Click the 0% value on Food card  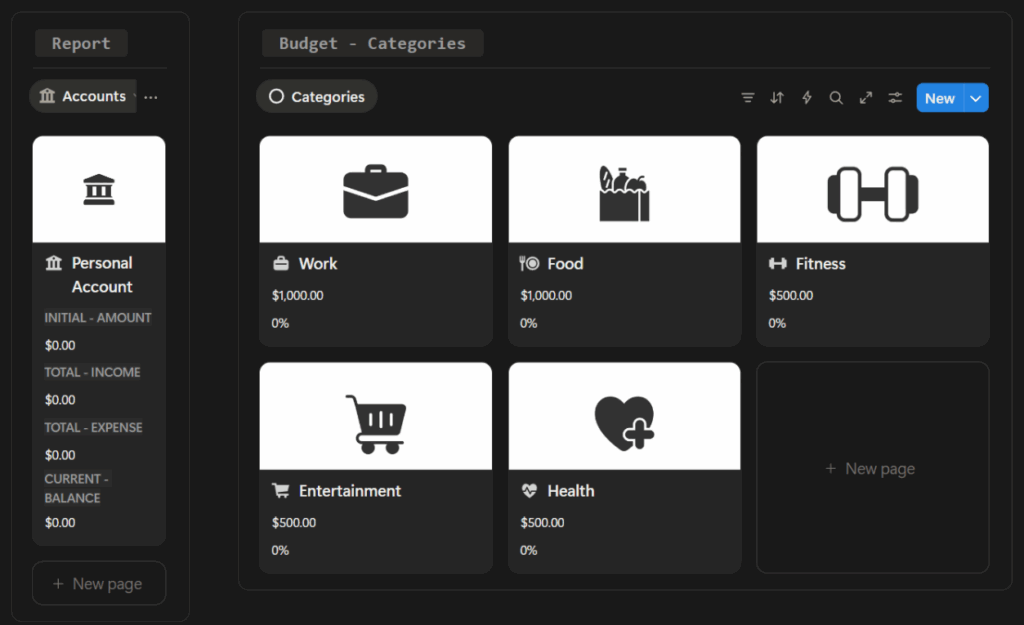tap(528, 323)
